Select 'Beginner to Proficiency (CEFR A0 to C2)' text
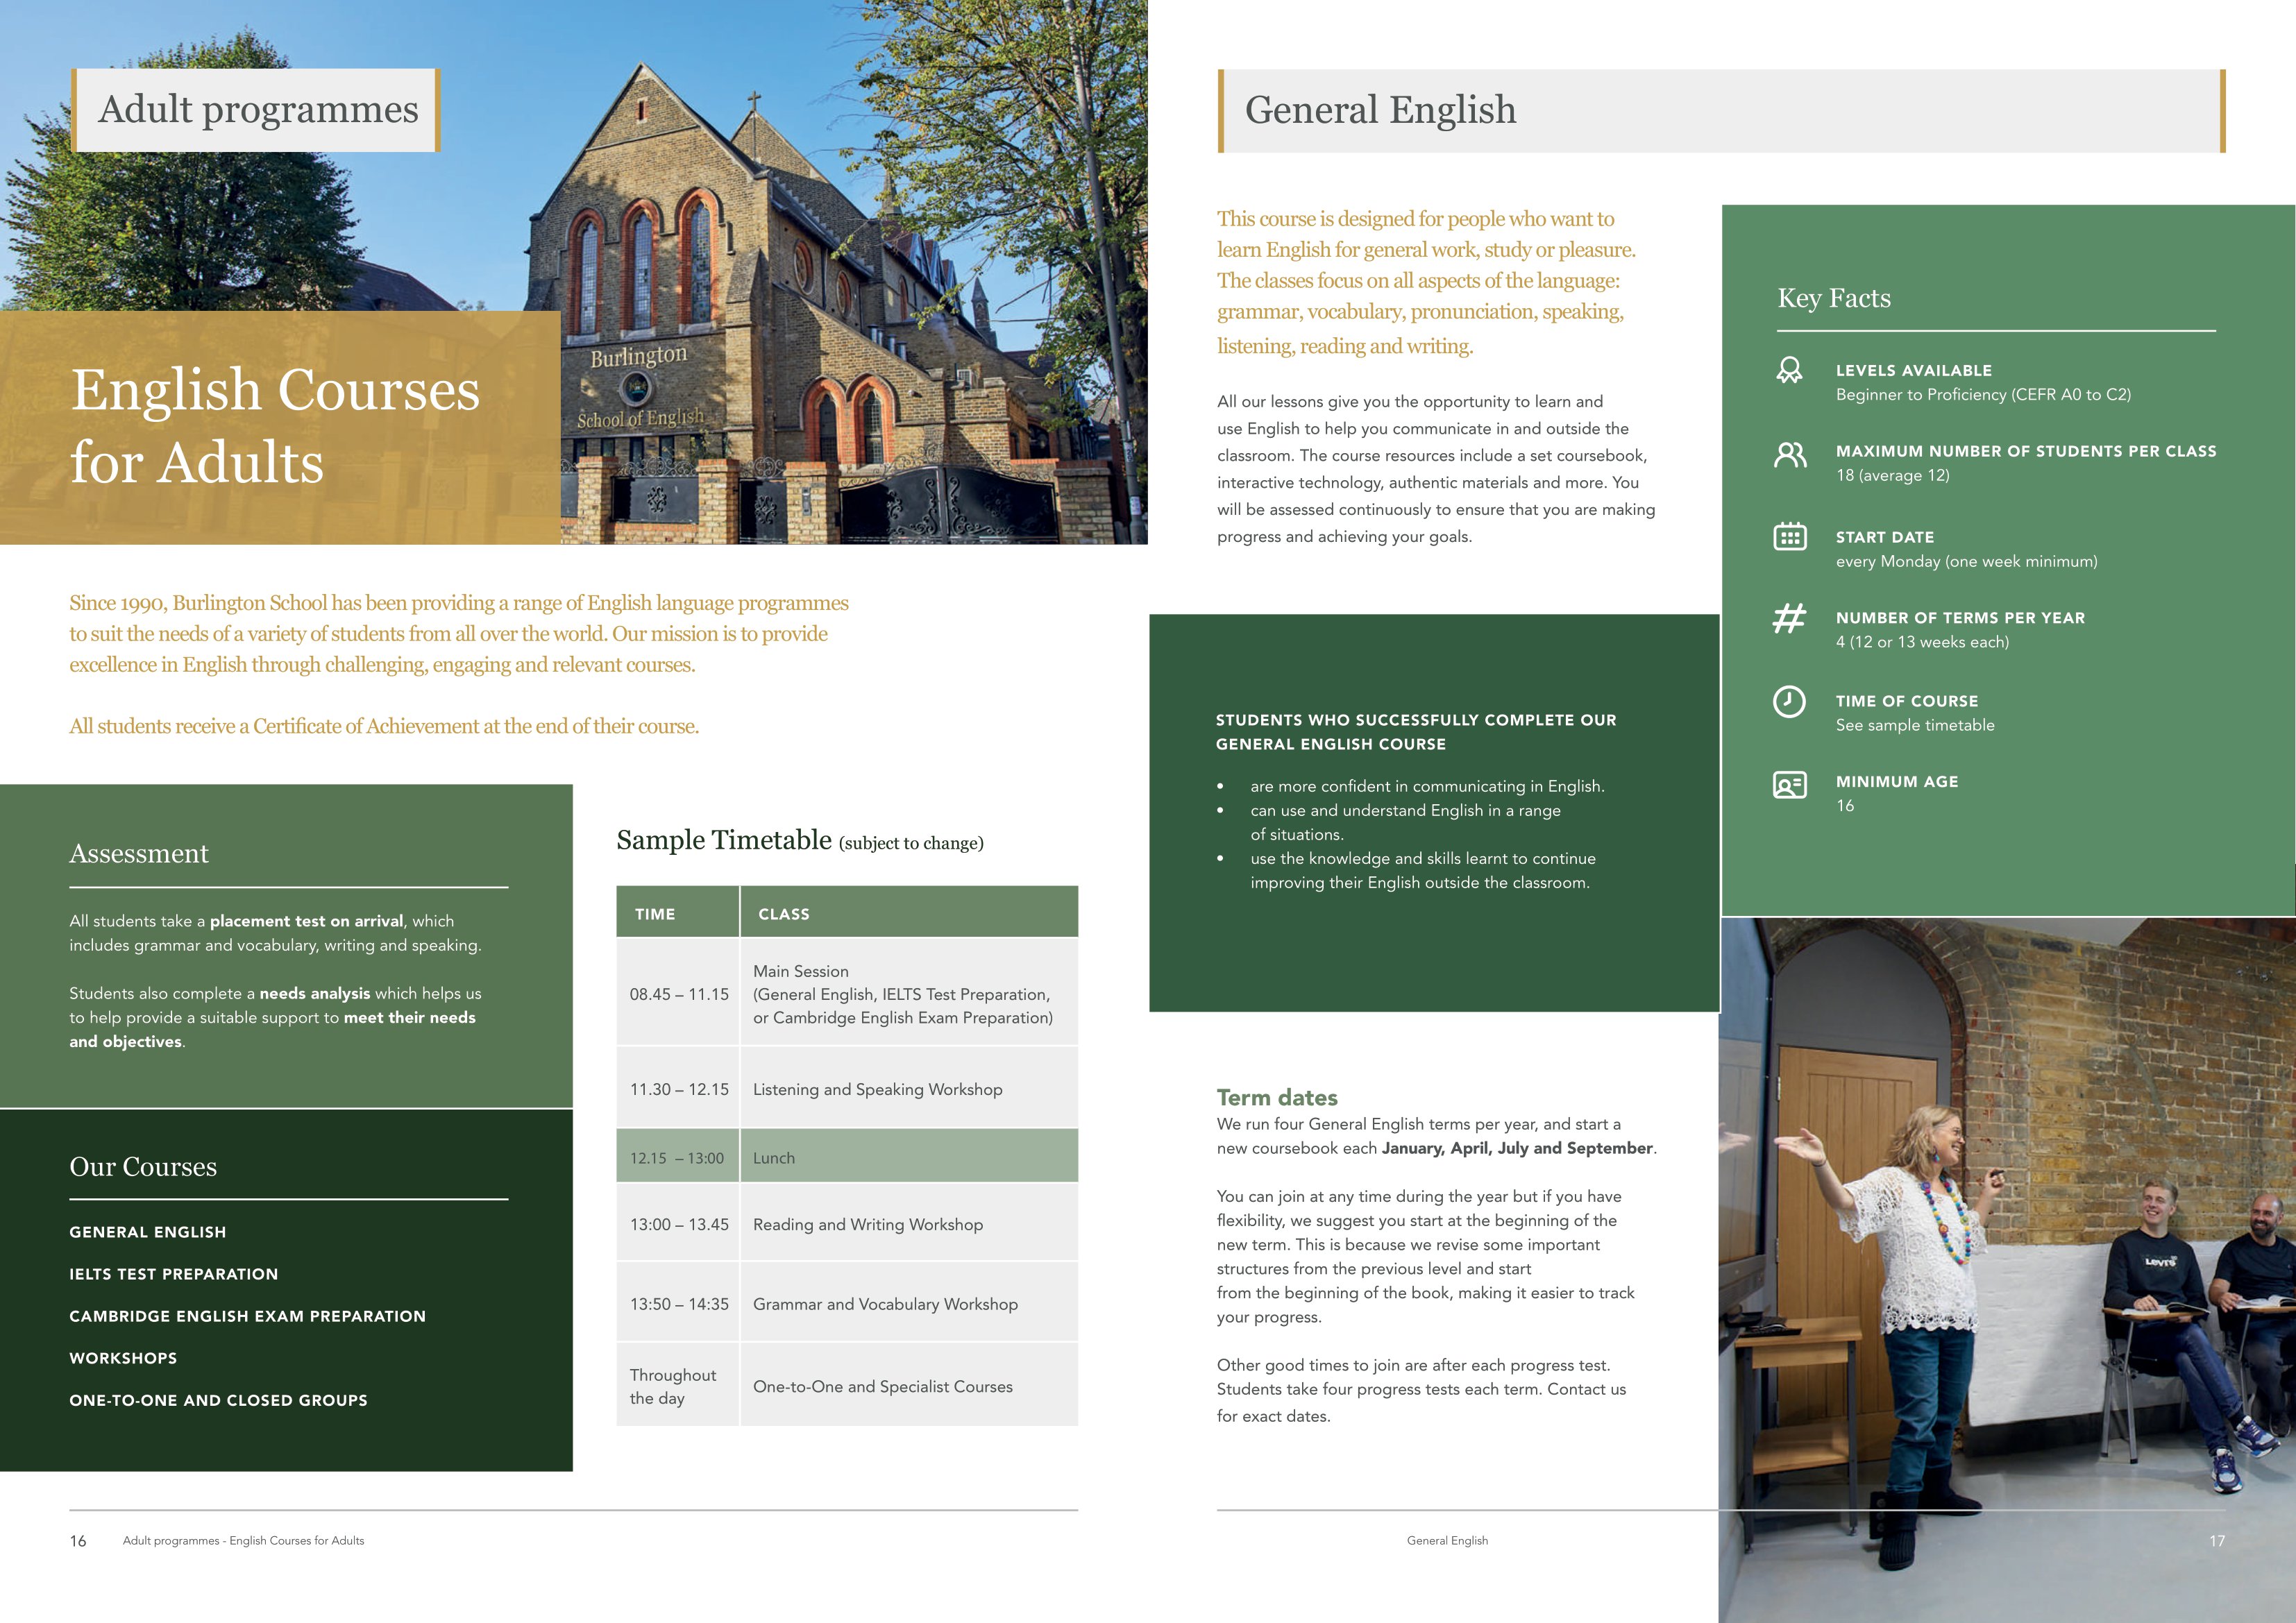 (1983, 394)
